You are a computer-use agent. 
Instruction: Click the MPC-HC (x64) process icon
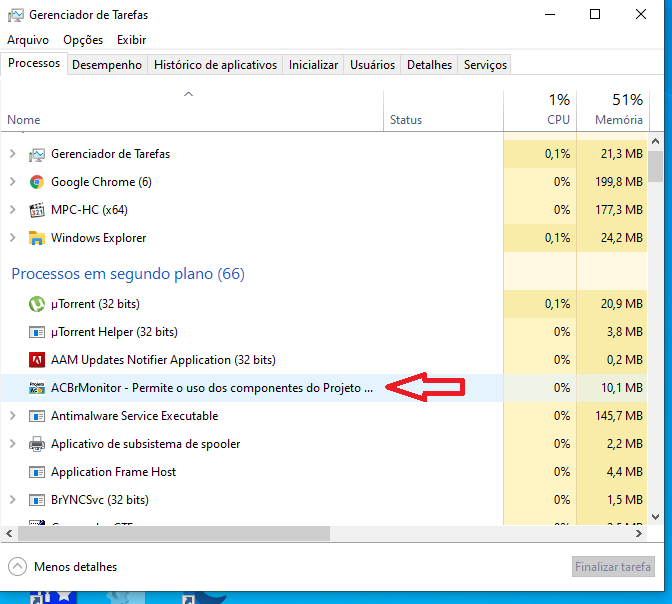[37, 210]
